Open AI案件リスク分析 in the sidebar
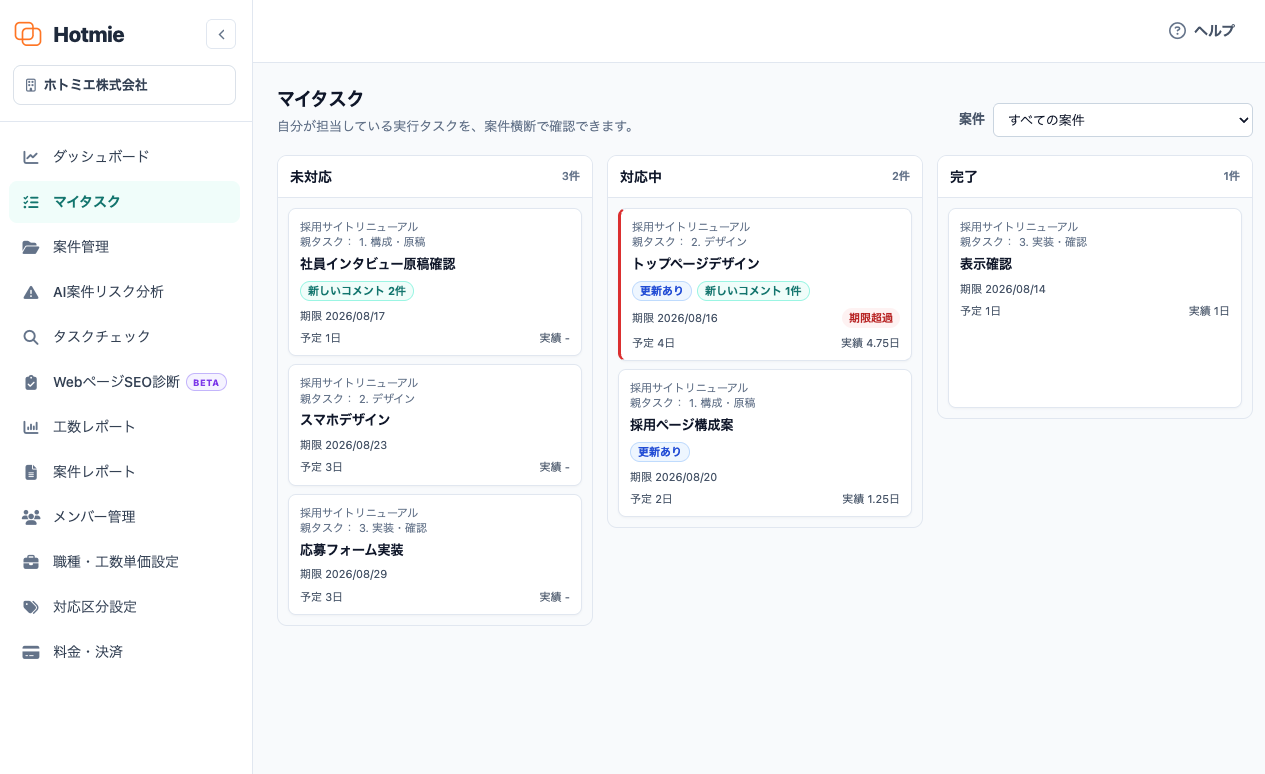Image resolution: width=1265 pixels, height=774 pixels. pos(124,292)
